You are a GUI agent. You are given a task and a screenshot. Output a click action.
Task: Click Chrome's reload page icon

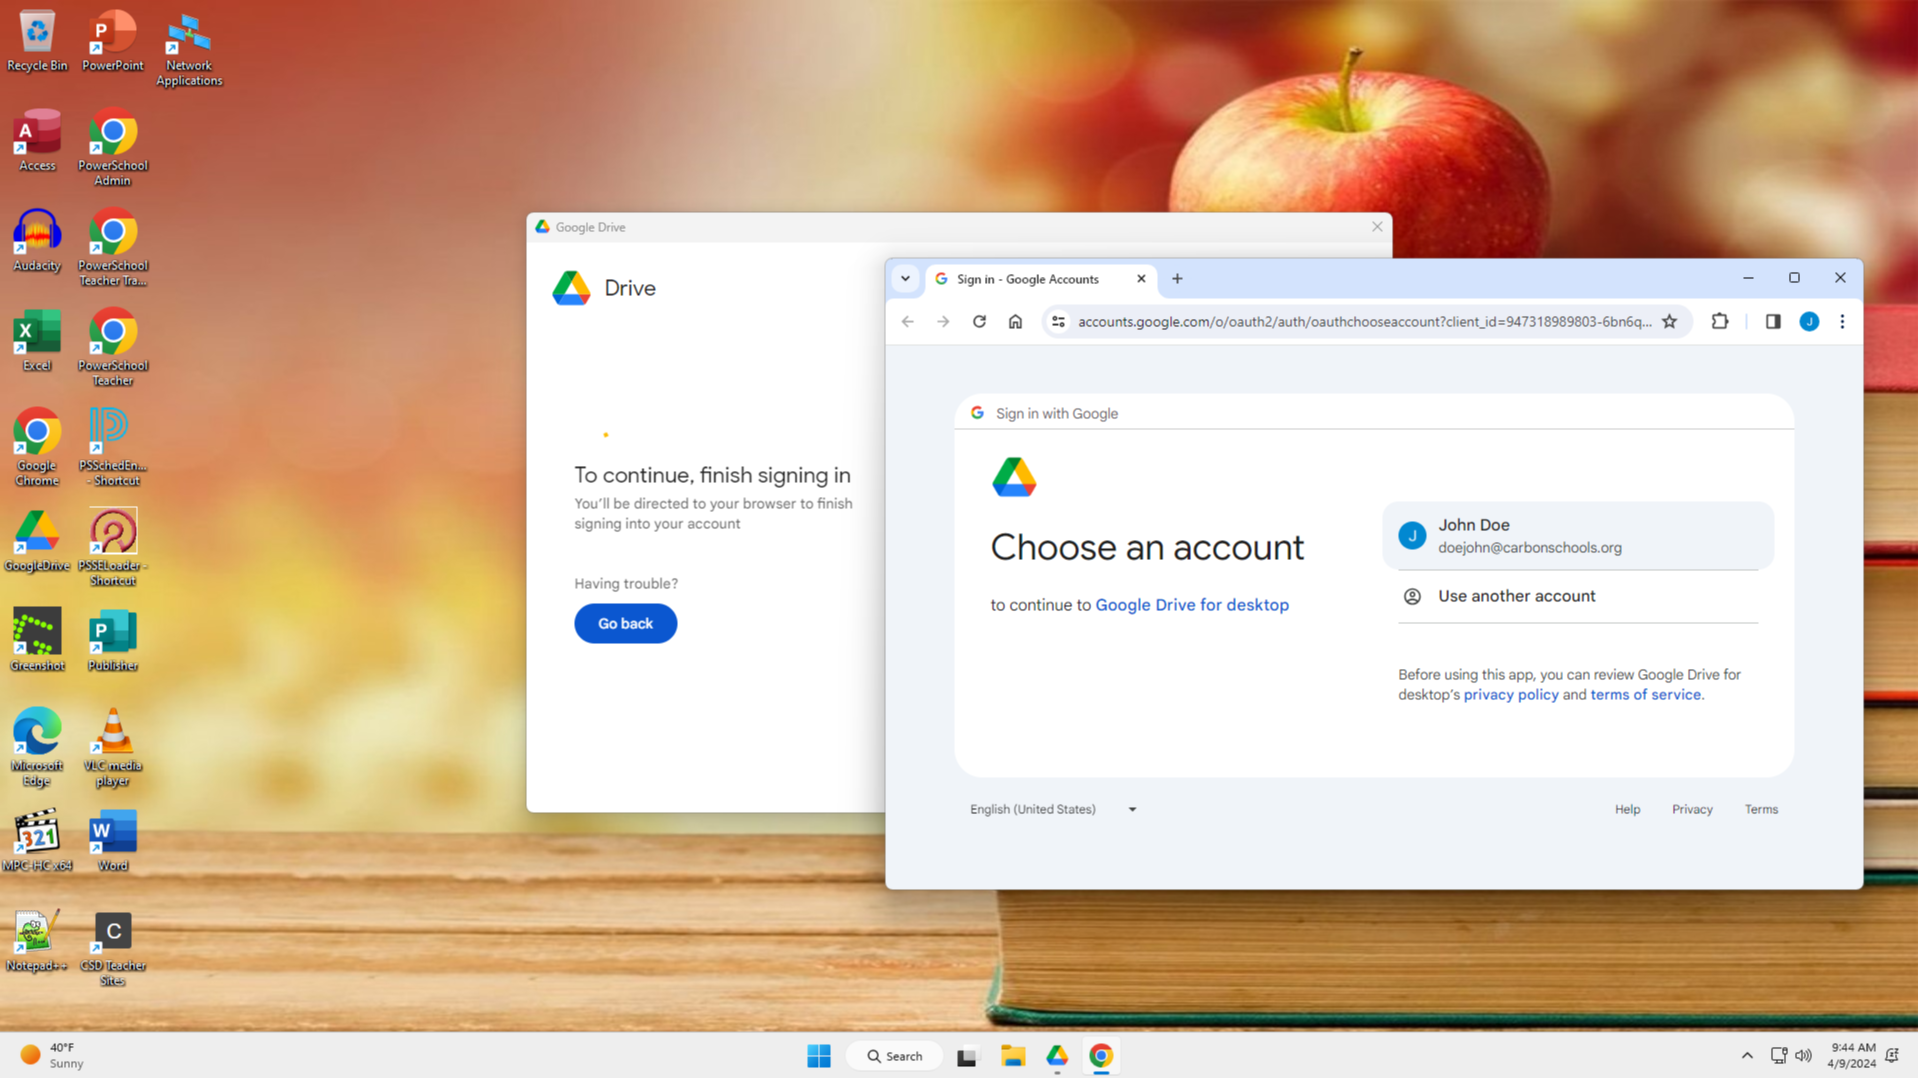click(x=979, y=322)
